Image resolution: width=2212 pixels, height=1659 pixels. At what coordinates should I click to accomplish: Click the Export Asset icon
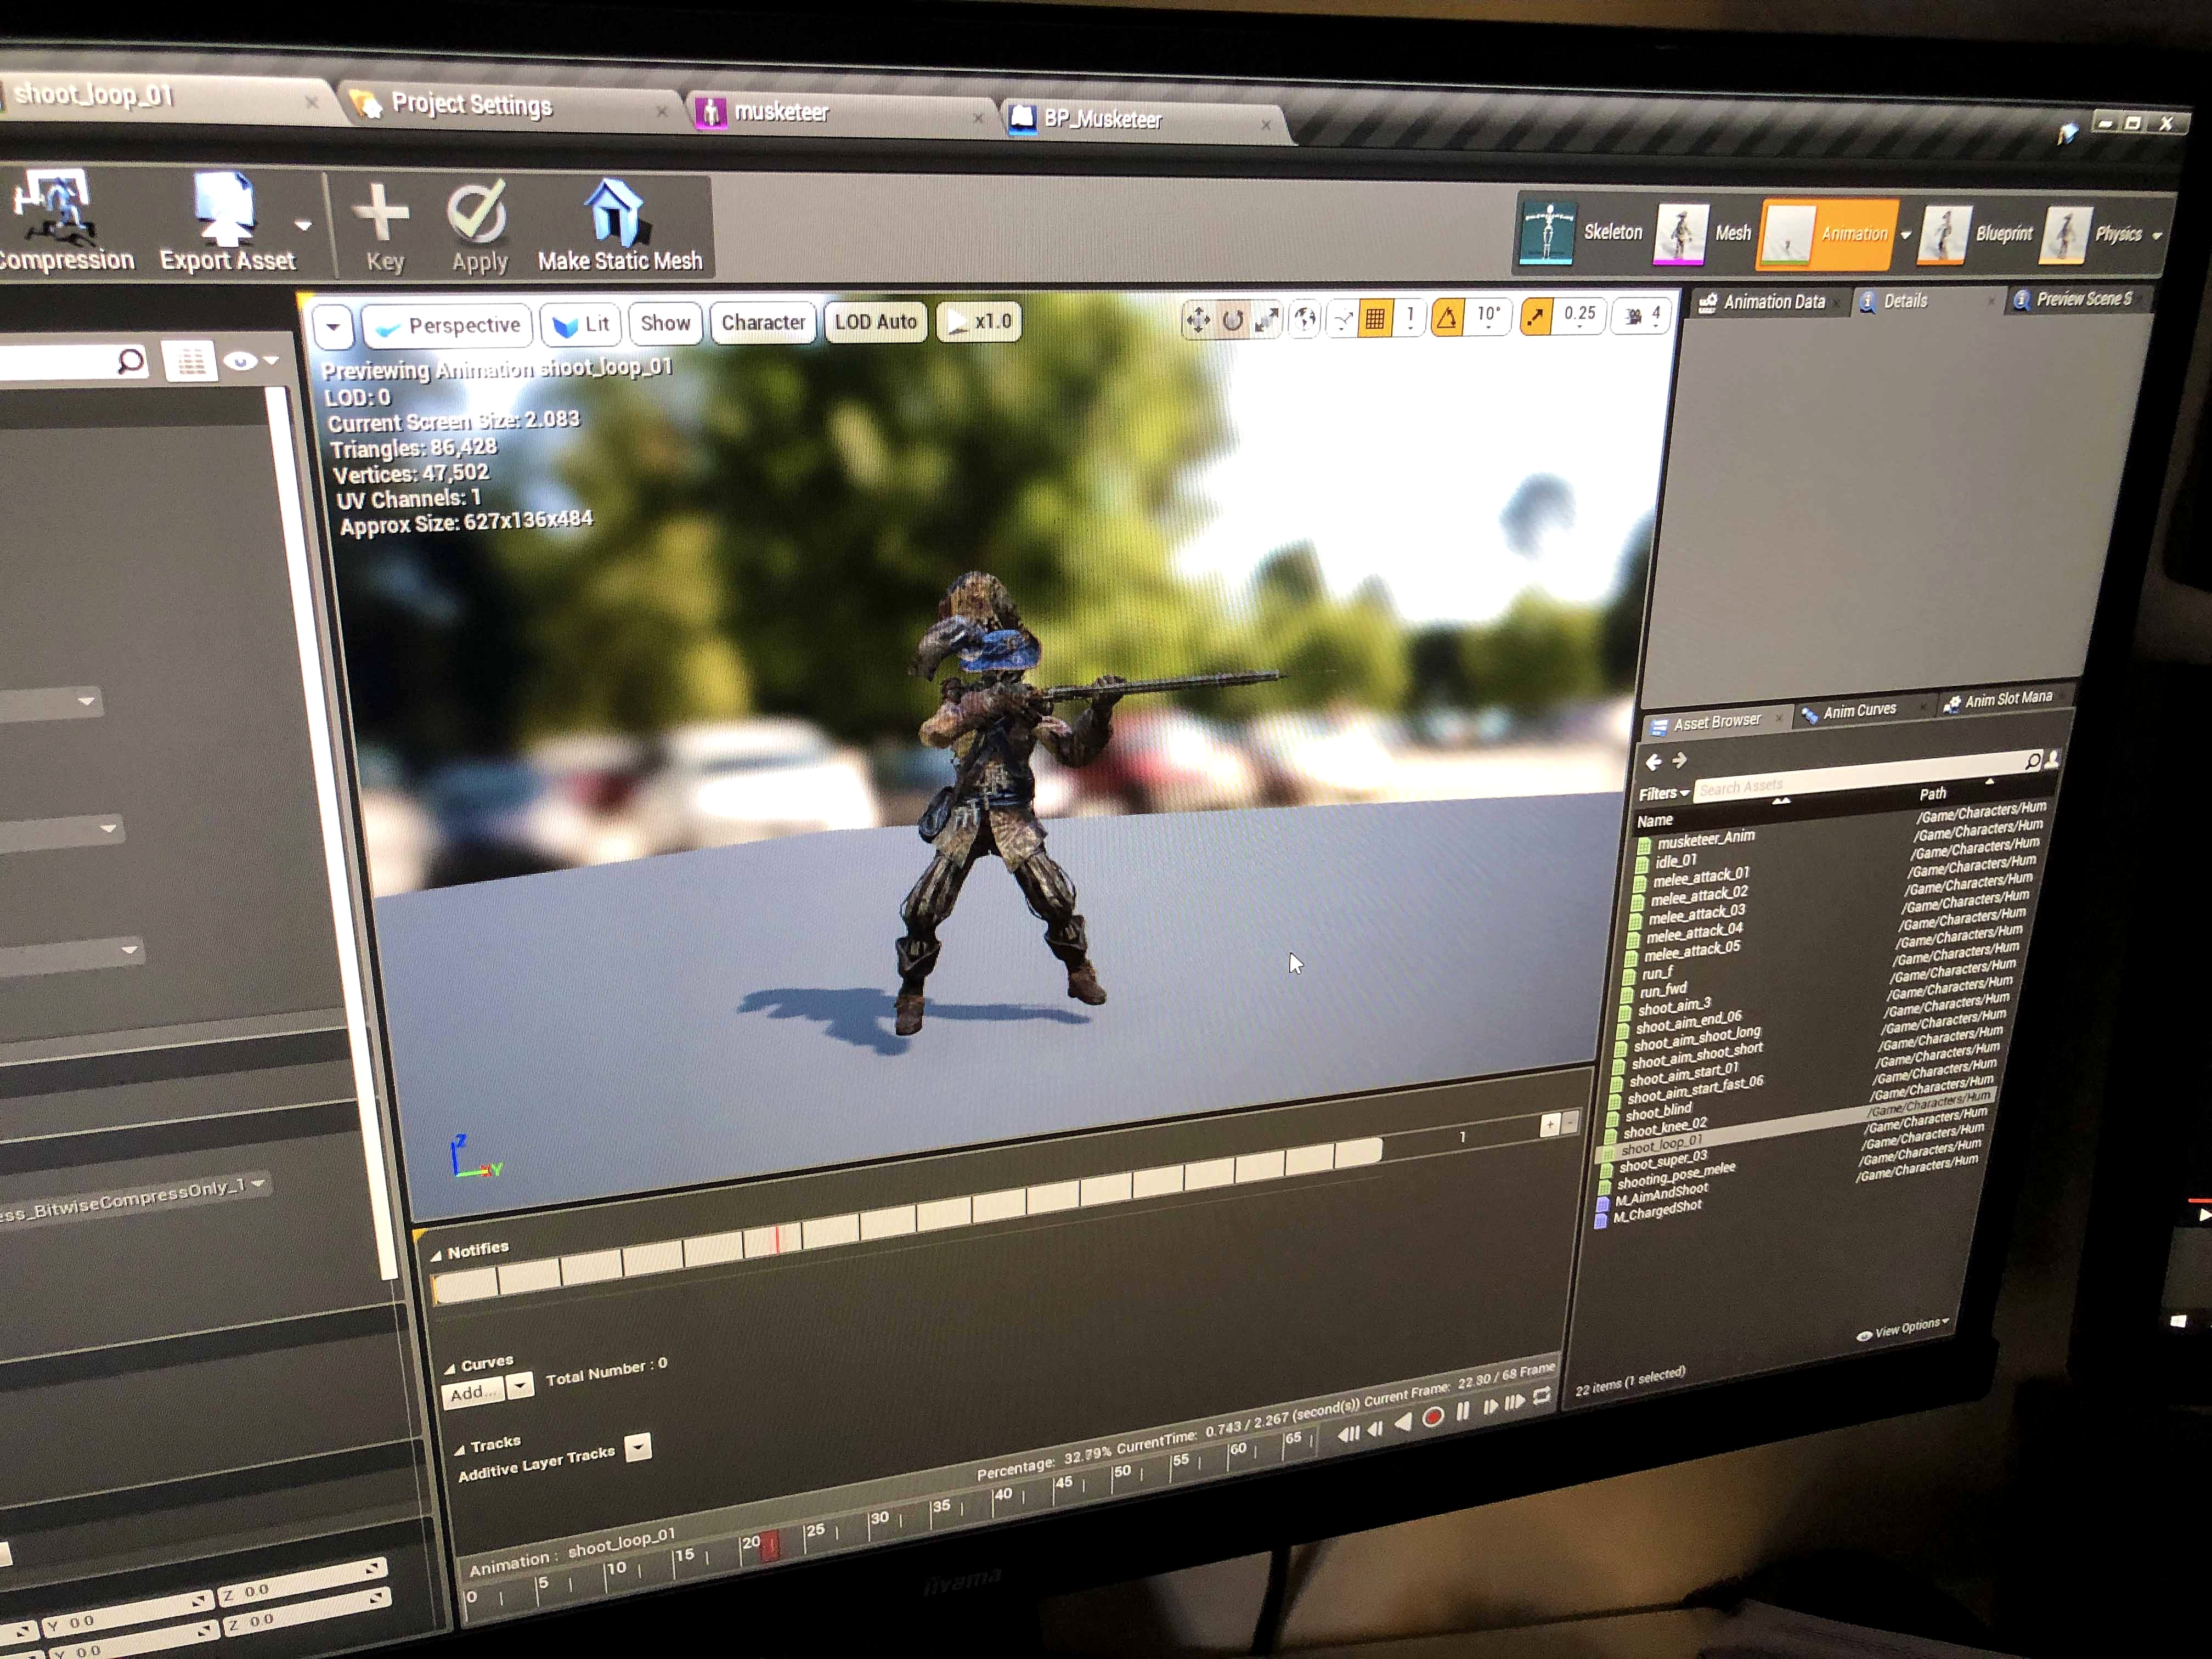pyautogui.click(x=224, y=209)
